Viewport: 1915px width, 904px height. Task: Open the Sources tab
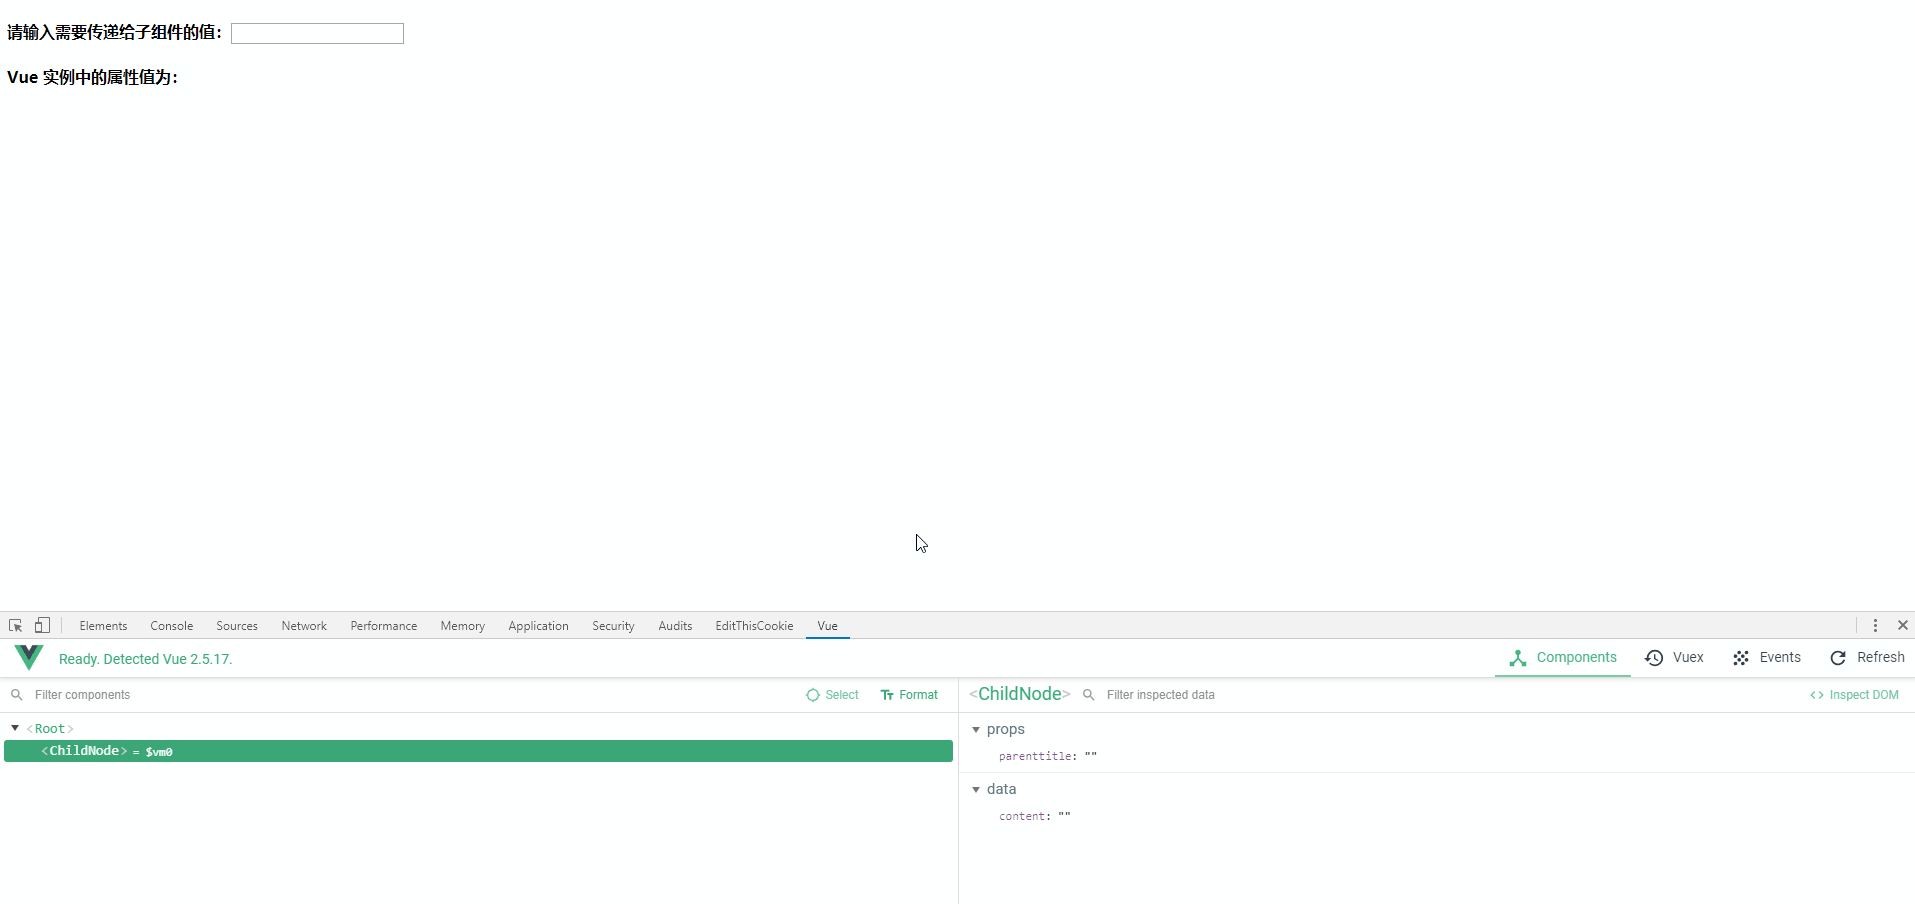tap(237, 626)
